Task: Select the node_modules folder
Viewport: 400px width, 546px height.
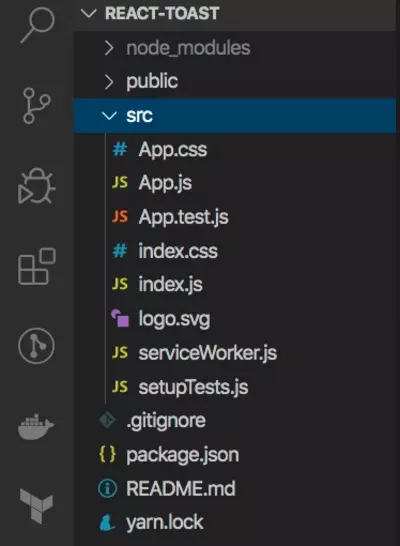Action: coord(235,48)
